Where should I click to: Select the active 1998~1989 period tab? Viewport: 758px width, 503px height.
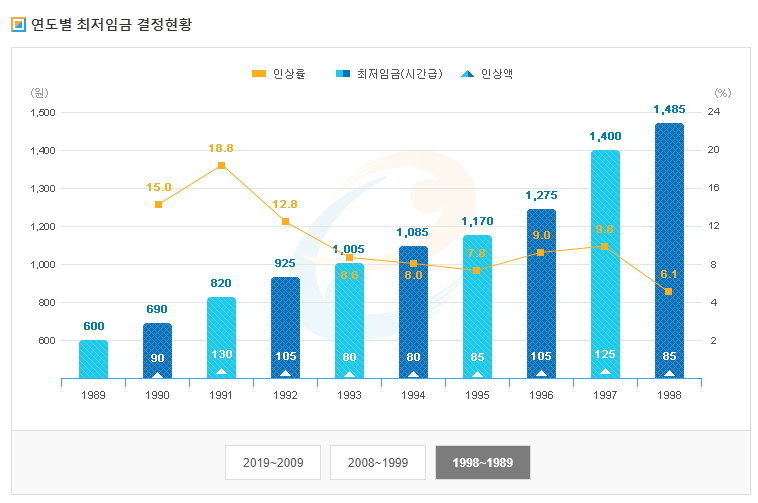pyautogui.click(x=483, y=463)
